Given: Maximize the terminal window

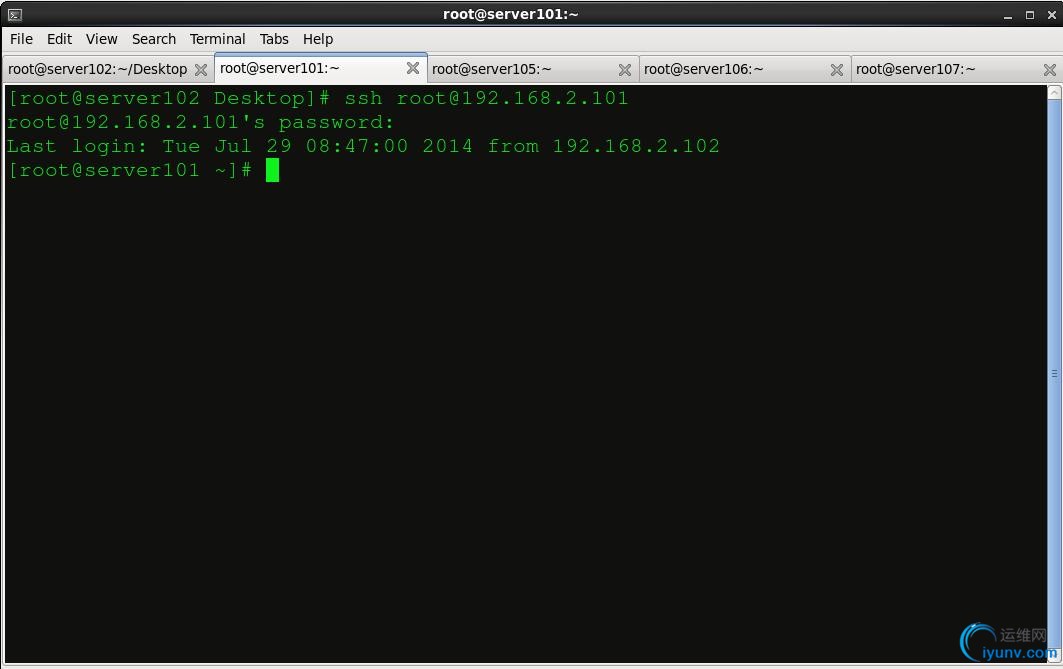Looking at the screenshot, I should coord(1030,15).
